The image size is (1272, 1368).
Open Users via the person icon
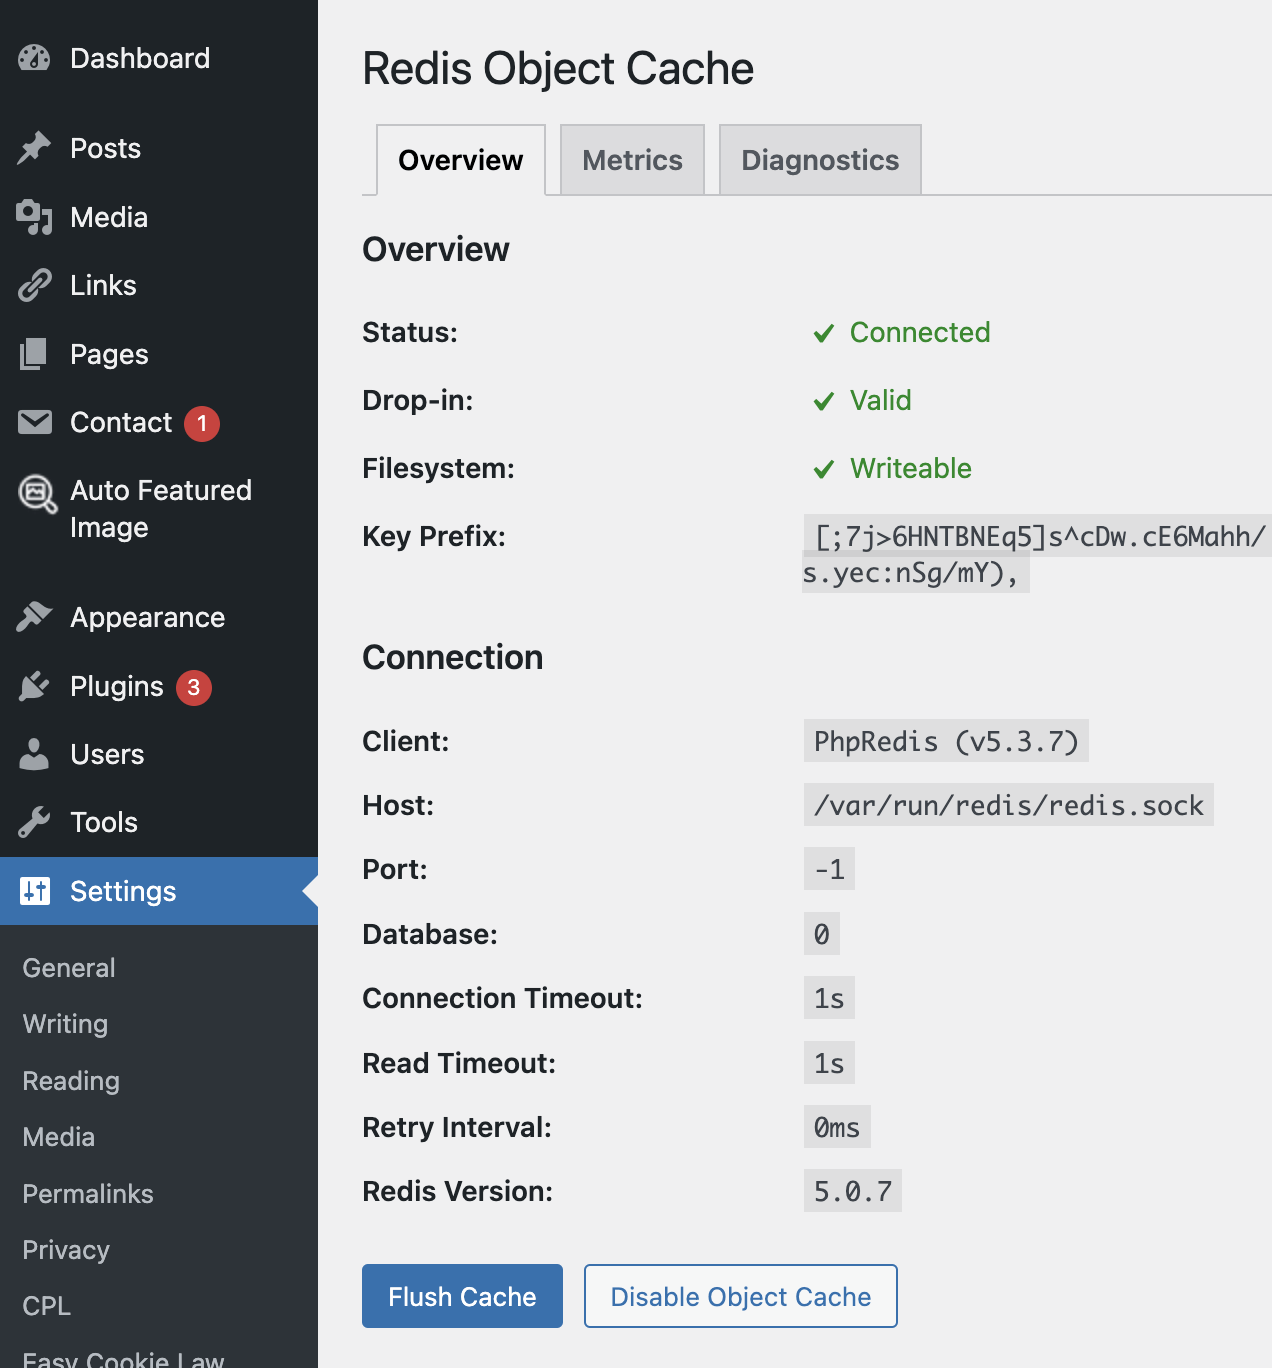point(34,754)
